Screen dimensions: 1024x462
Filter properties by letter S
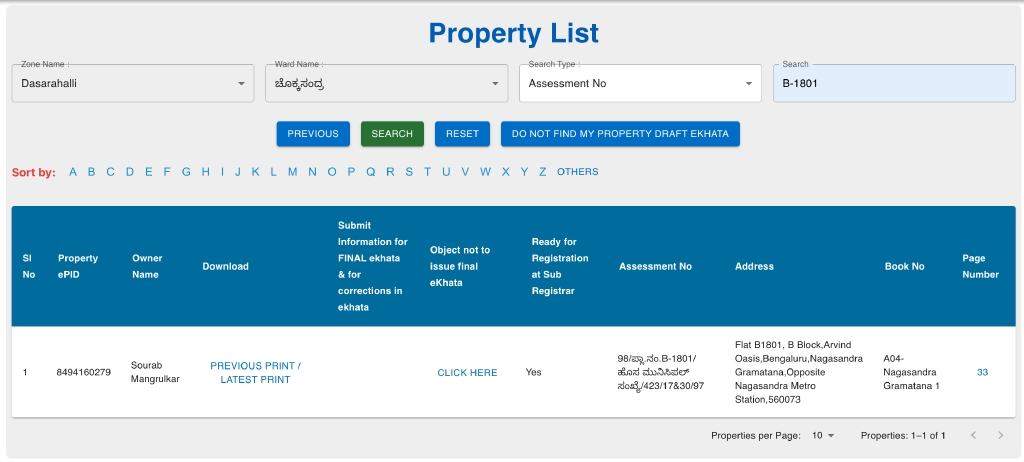point(409,172)
